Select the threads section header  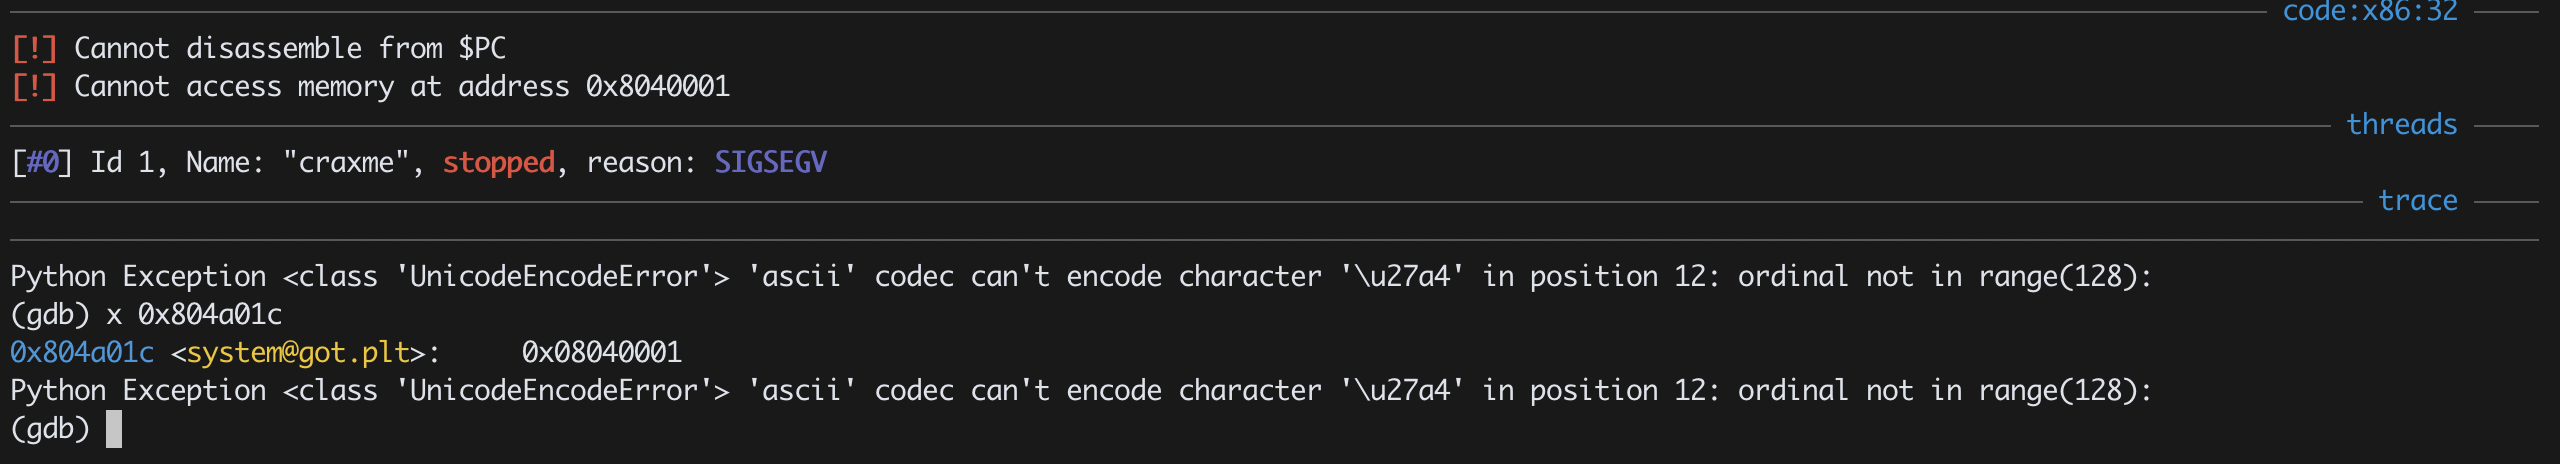point(2401,124)
